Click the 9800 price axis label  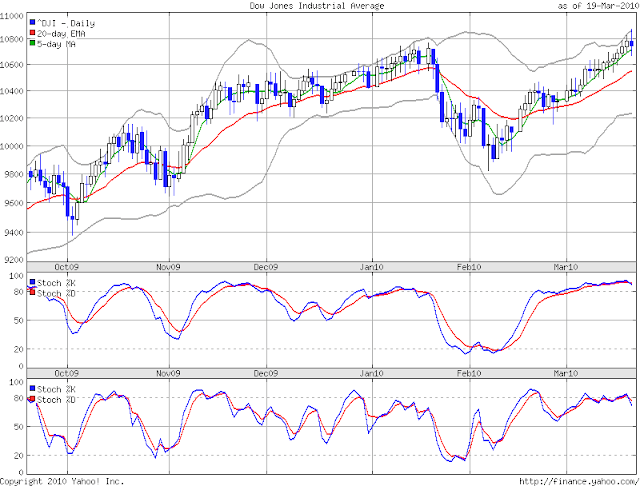point(14,174)
